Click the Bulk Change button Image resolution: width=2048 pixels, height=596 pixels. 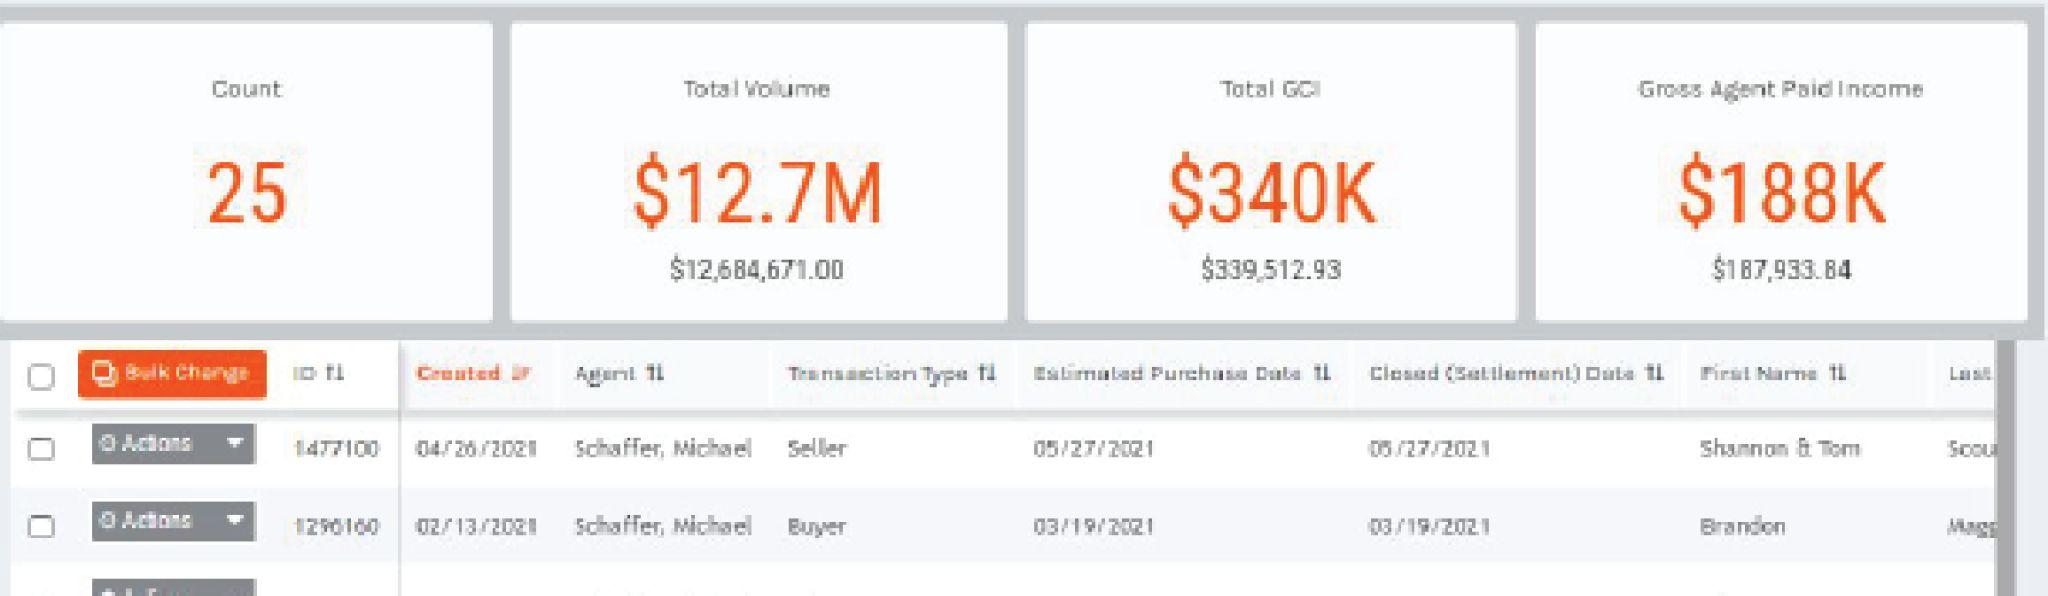tap(172, 374)
